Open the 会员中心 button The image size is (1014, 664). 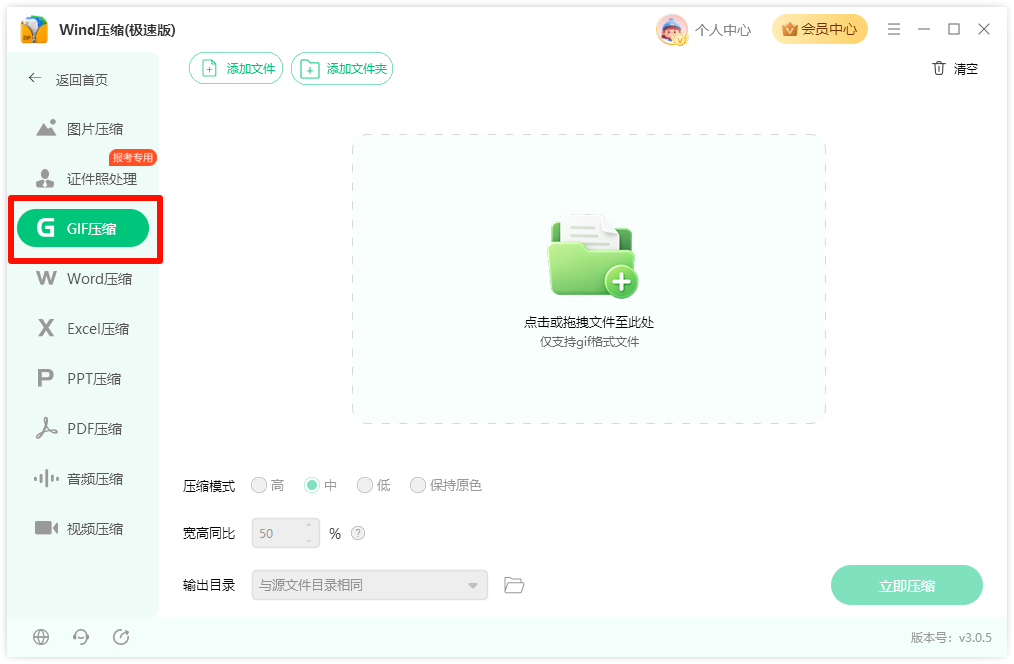coord(819,29)
